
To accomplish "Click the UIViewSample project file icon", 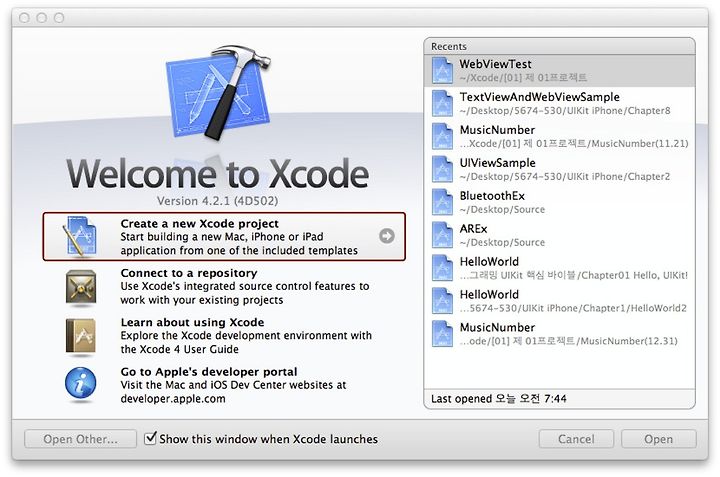I will point(442,169).
